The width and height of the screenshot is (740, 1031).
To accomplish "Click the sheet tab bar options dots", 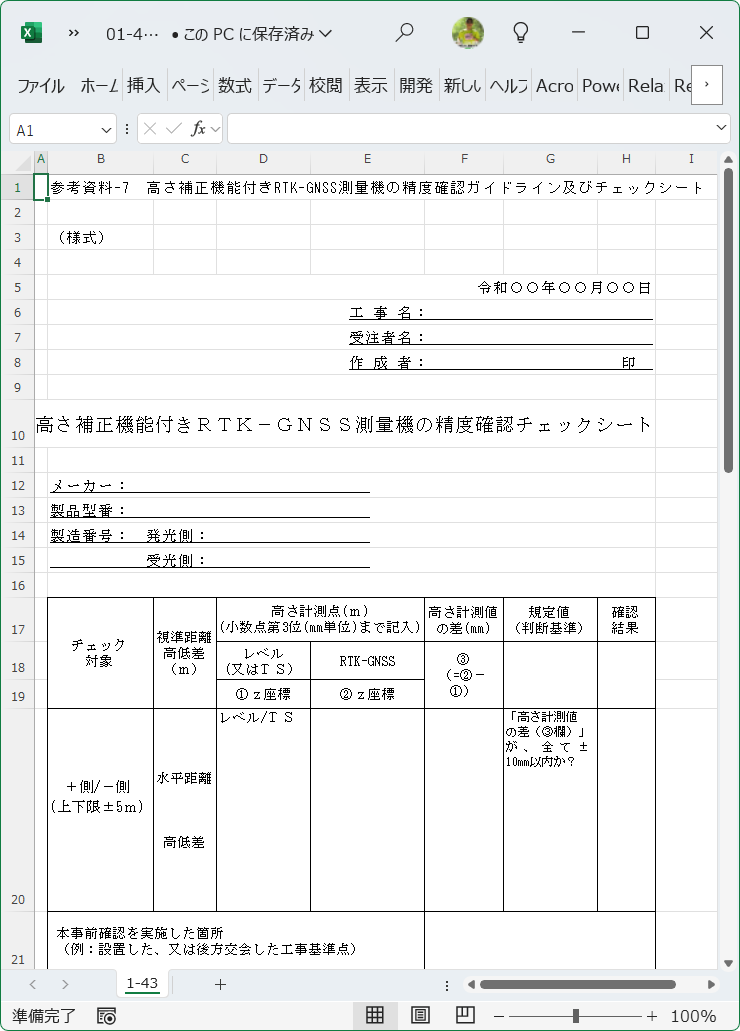I will tap(447, 985).
